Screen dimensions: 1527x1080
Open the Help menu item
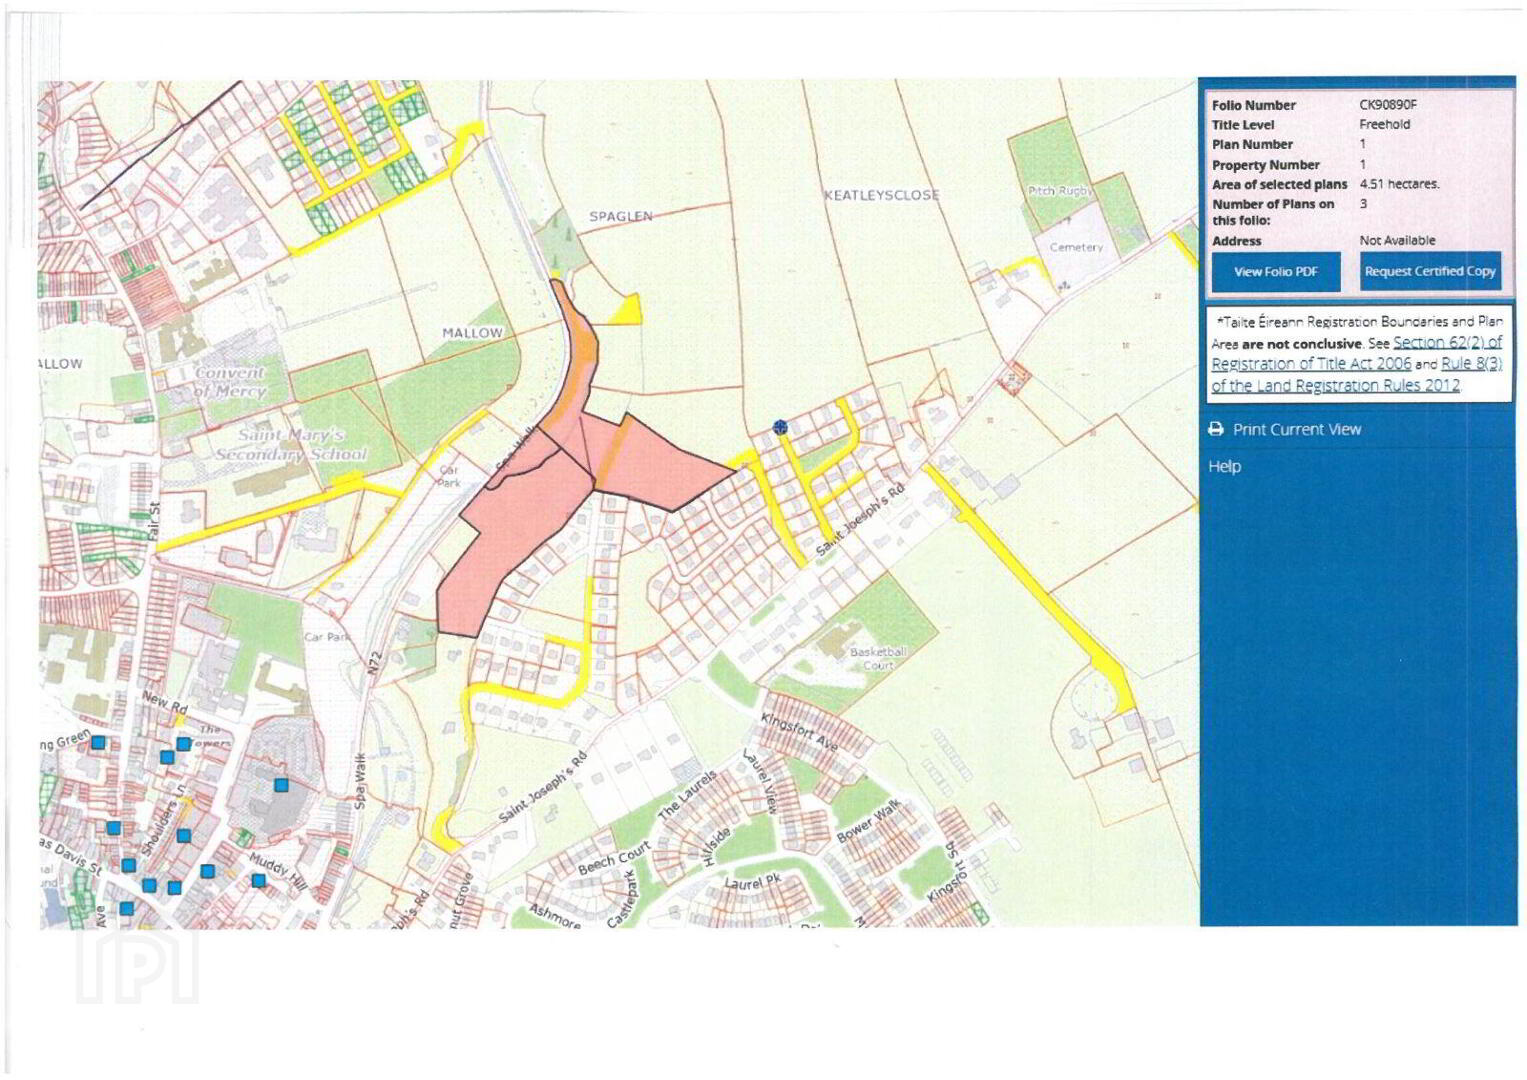tap(1224, 466)
